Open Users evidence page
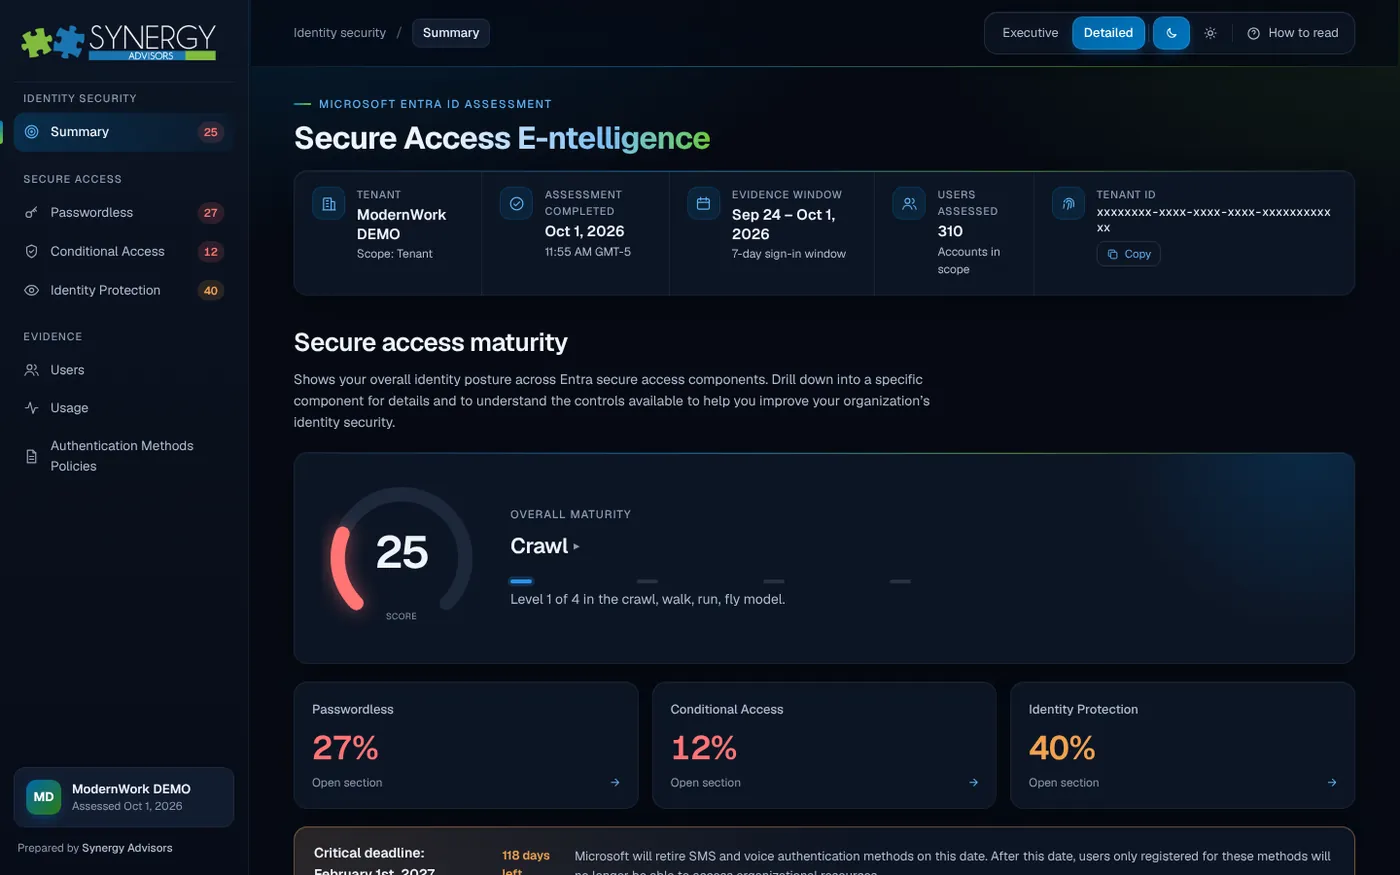1400x875 pixels. 123,370
